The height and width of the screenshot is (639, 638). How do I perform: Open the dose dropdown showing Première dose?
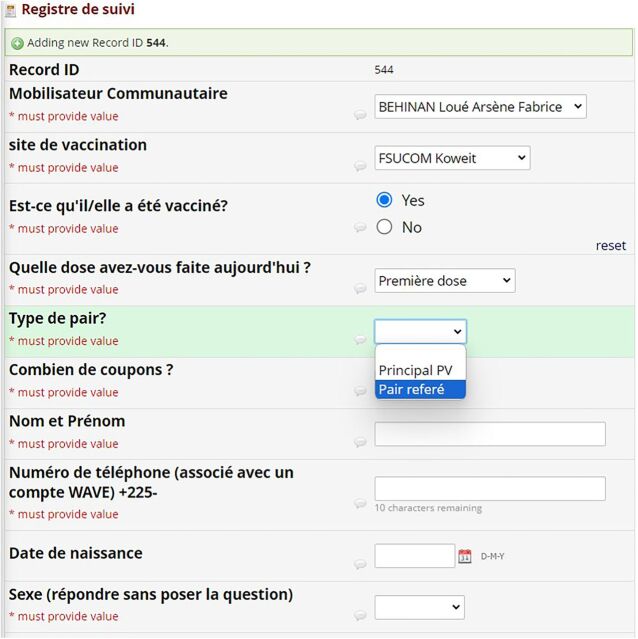[444, 281]
